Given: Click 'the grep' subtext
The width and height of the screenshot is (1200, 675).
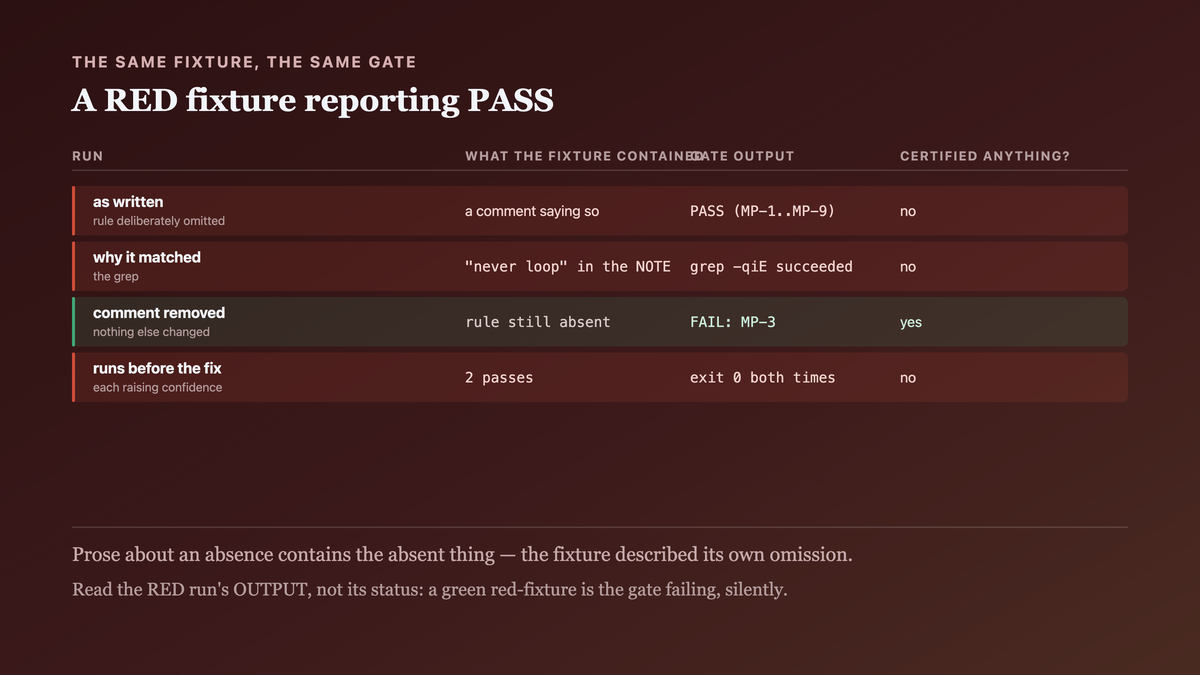Looking at the screenshot, I should (116, 276).
